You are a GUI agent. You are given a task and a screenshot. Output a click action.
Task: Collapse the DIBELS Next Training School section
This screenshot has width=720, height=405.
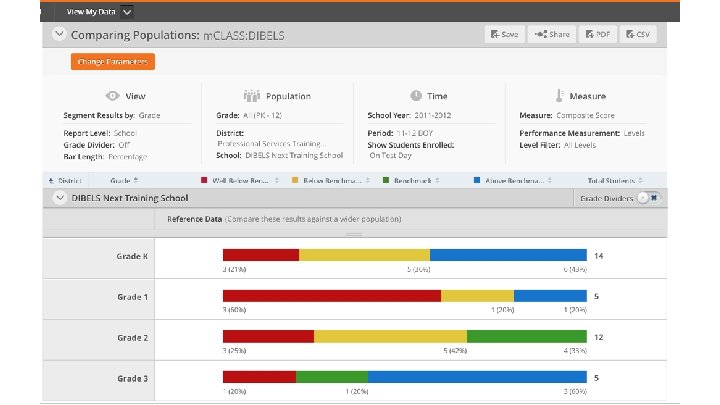(59, 198)
